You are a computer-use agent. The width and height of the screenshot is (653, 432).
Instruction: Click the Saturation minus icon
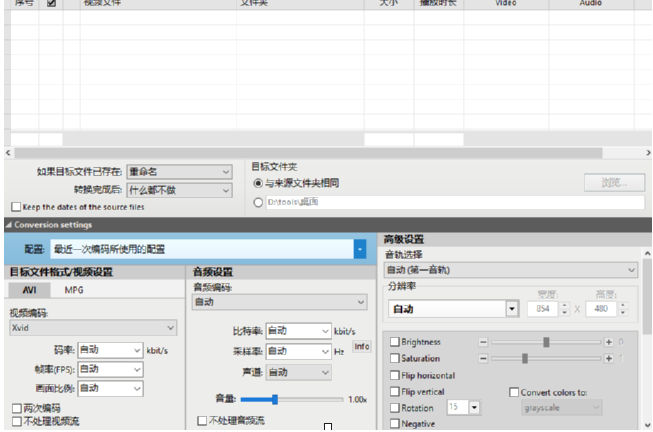coord(483,358)
